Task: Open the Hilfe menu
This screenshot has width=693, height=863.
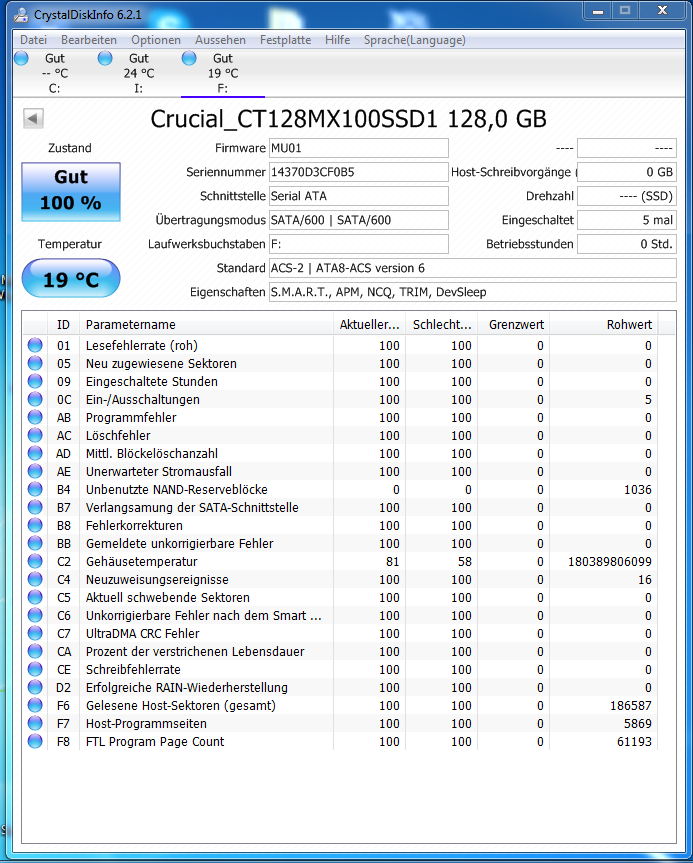Action: (x=337, y=40)
